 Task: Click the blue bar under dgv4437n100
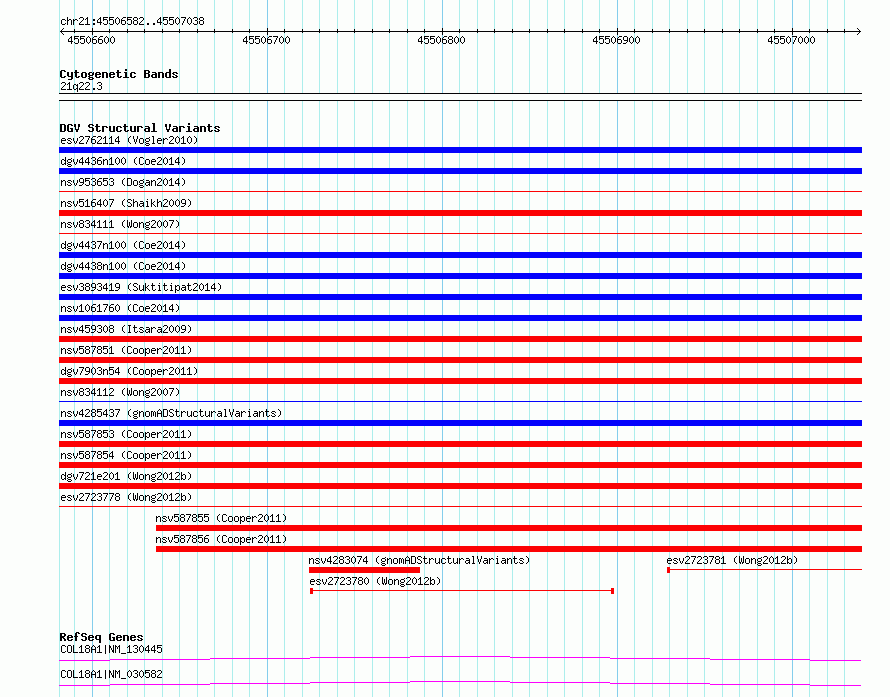pyautogui.click(x=460, y=255)
